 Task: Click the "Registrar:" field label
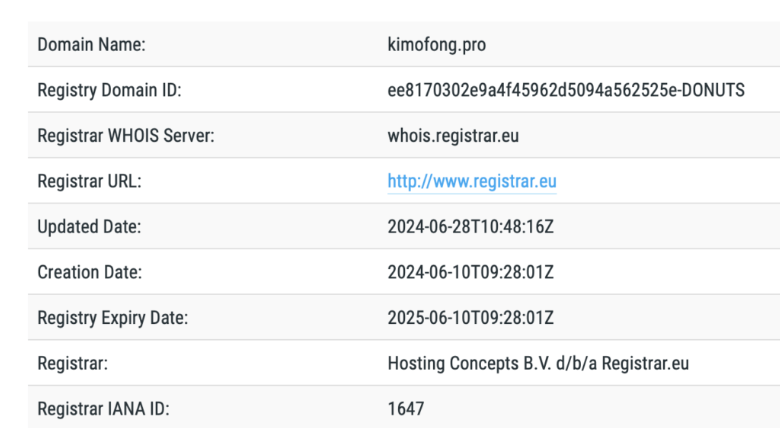pyautogui.click(x=71, y=363)
